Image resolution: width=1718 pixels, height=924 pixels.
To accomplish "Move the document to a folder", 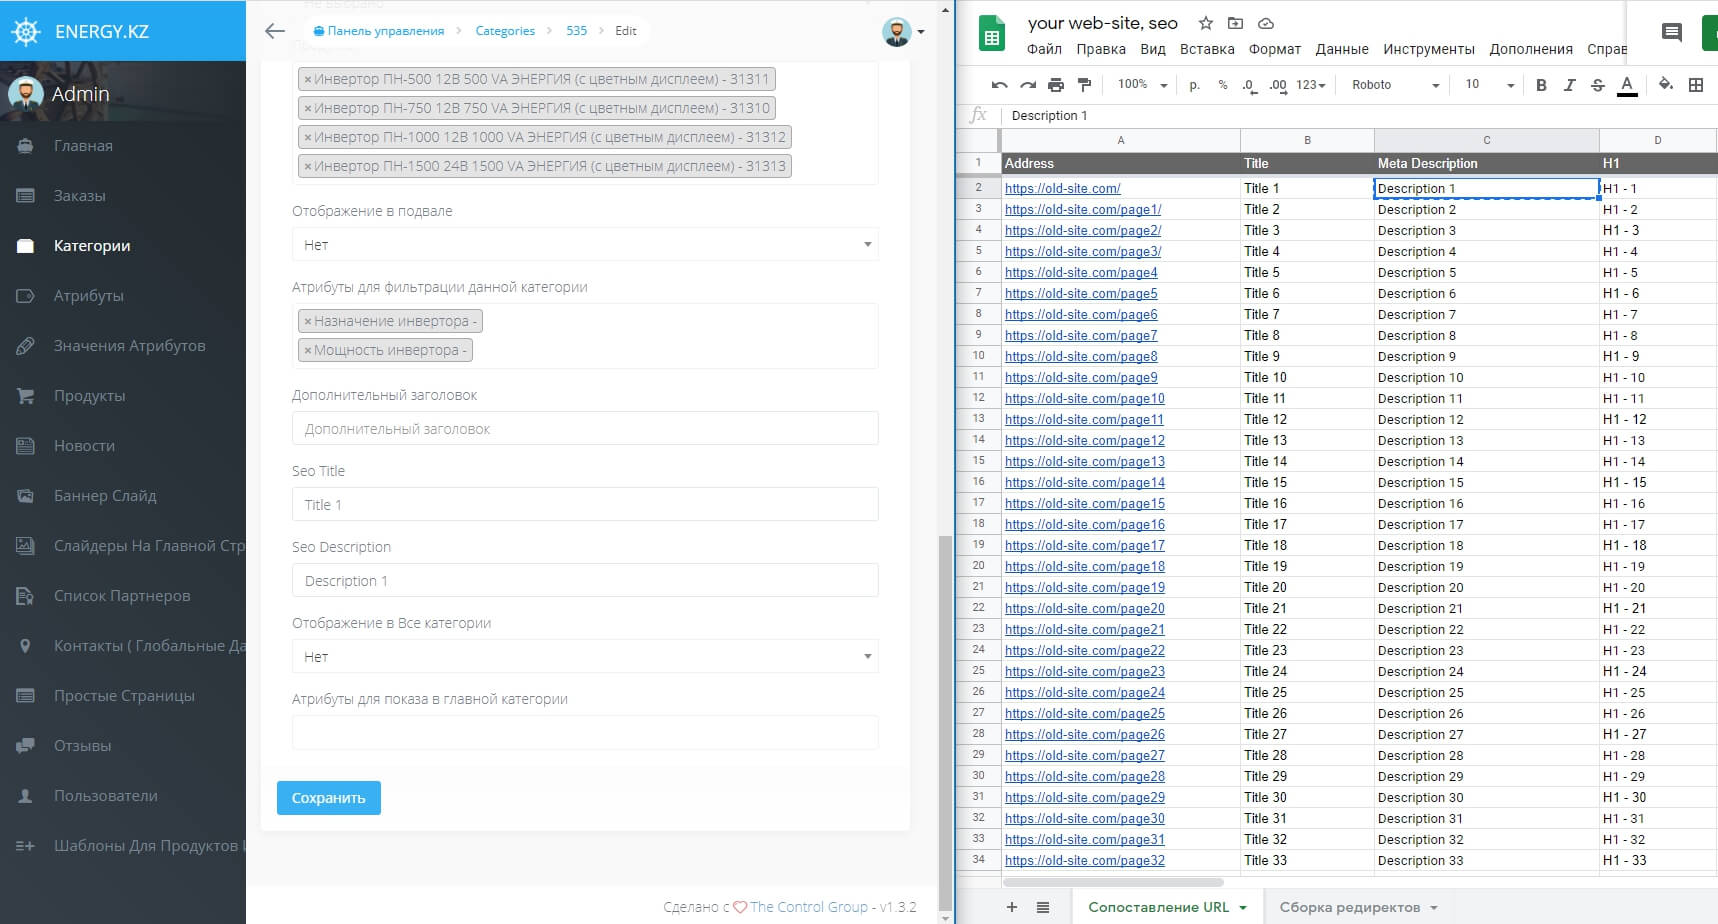I will tap(1236, 23).
